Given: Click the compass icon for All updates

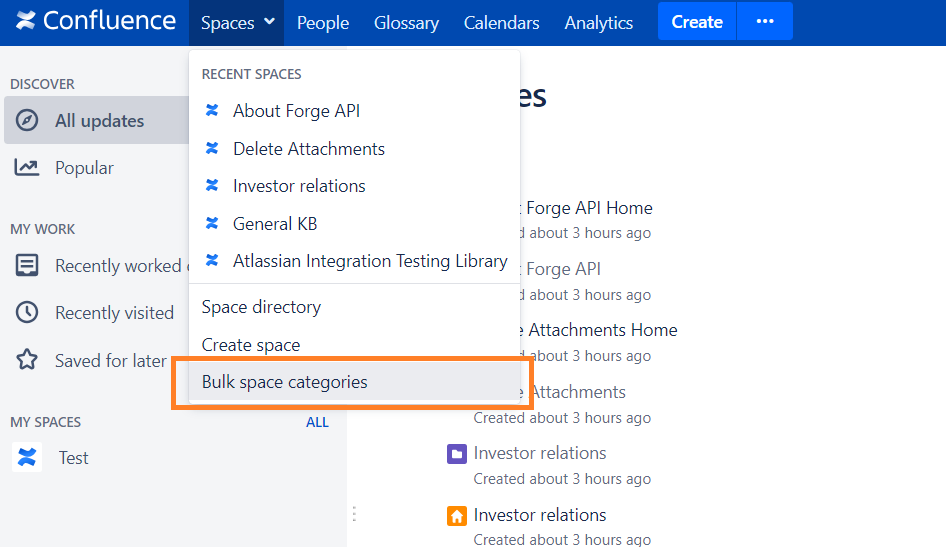Looking at the screenshot, I should 27,120.
